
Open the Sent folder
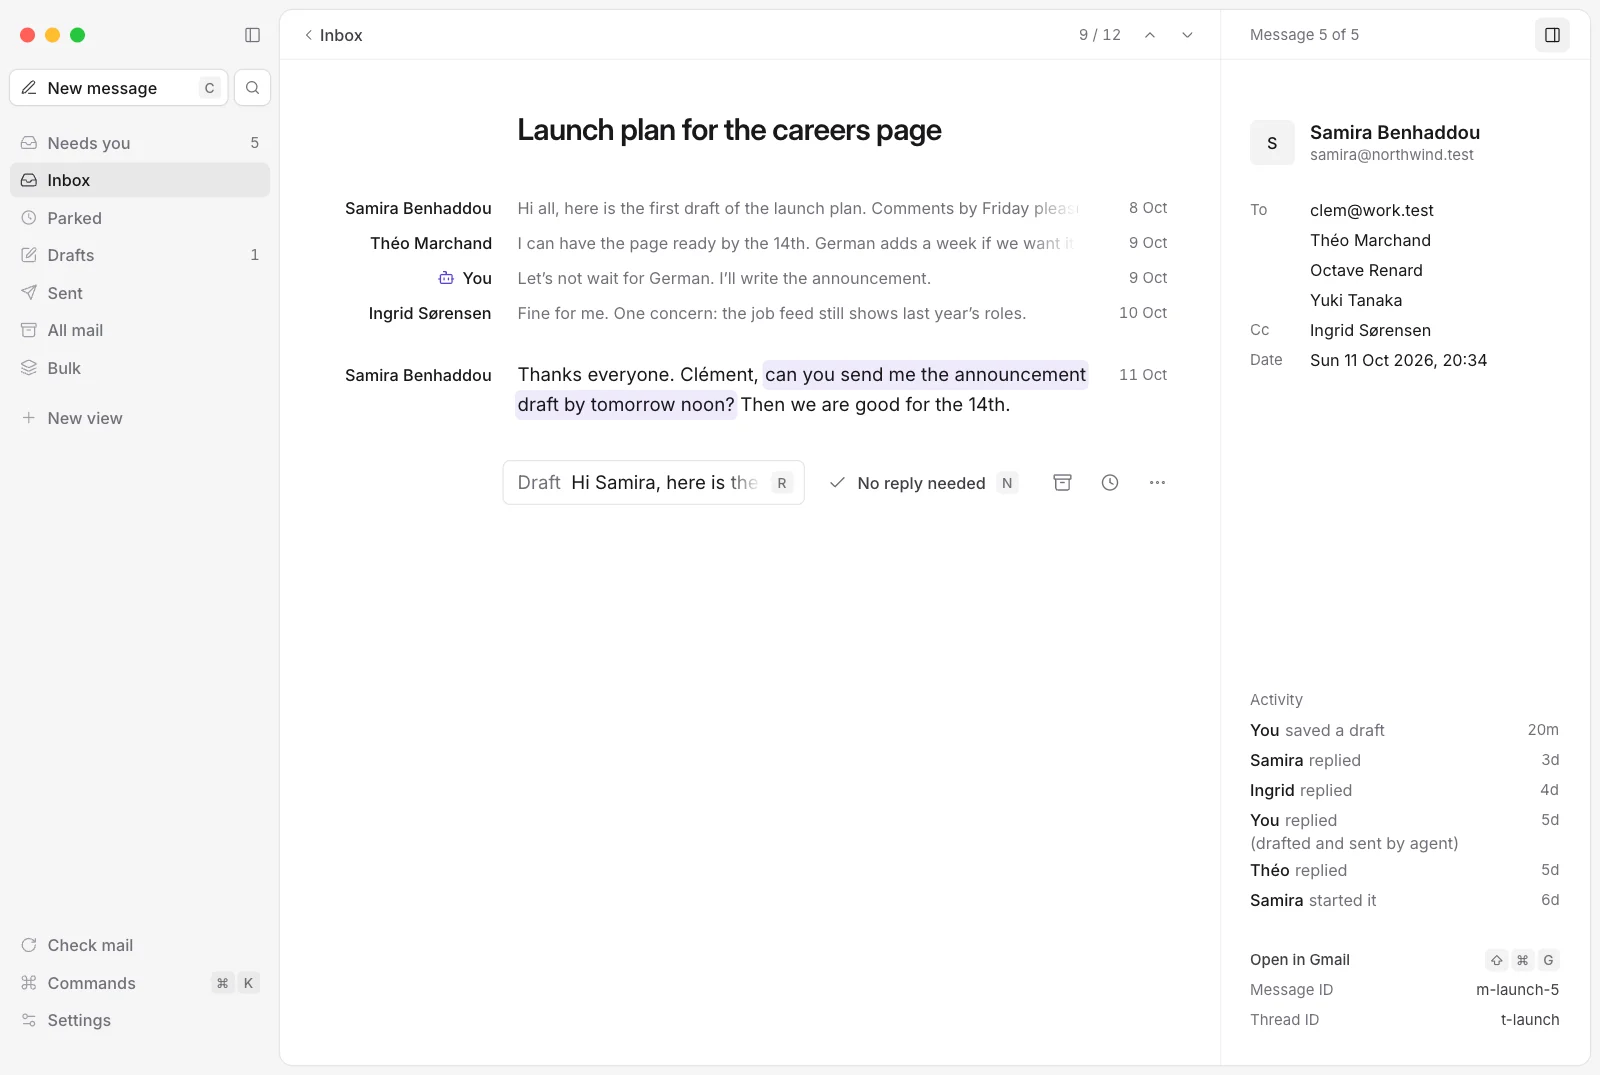pos(140,293)
